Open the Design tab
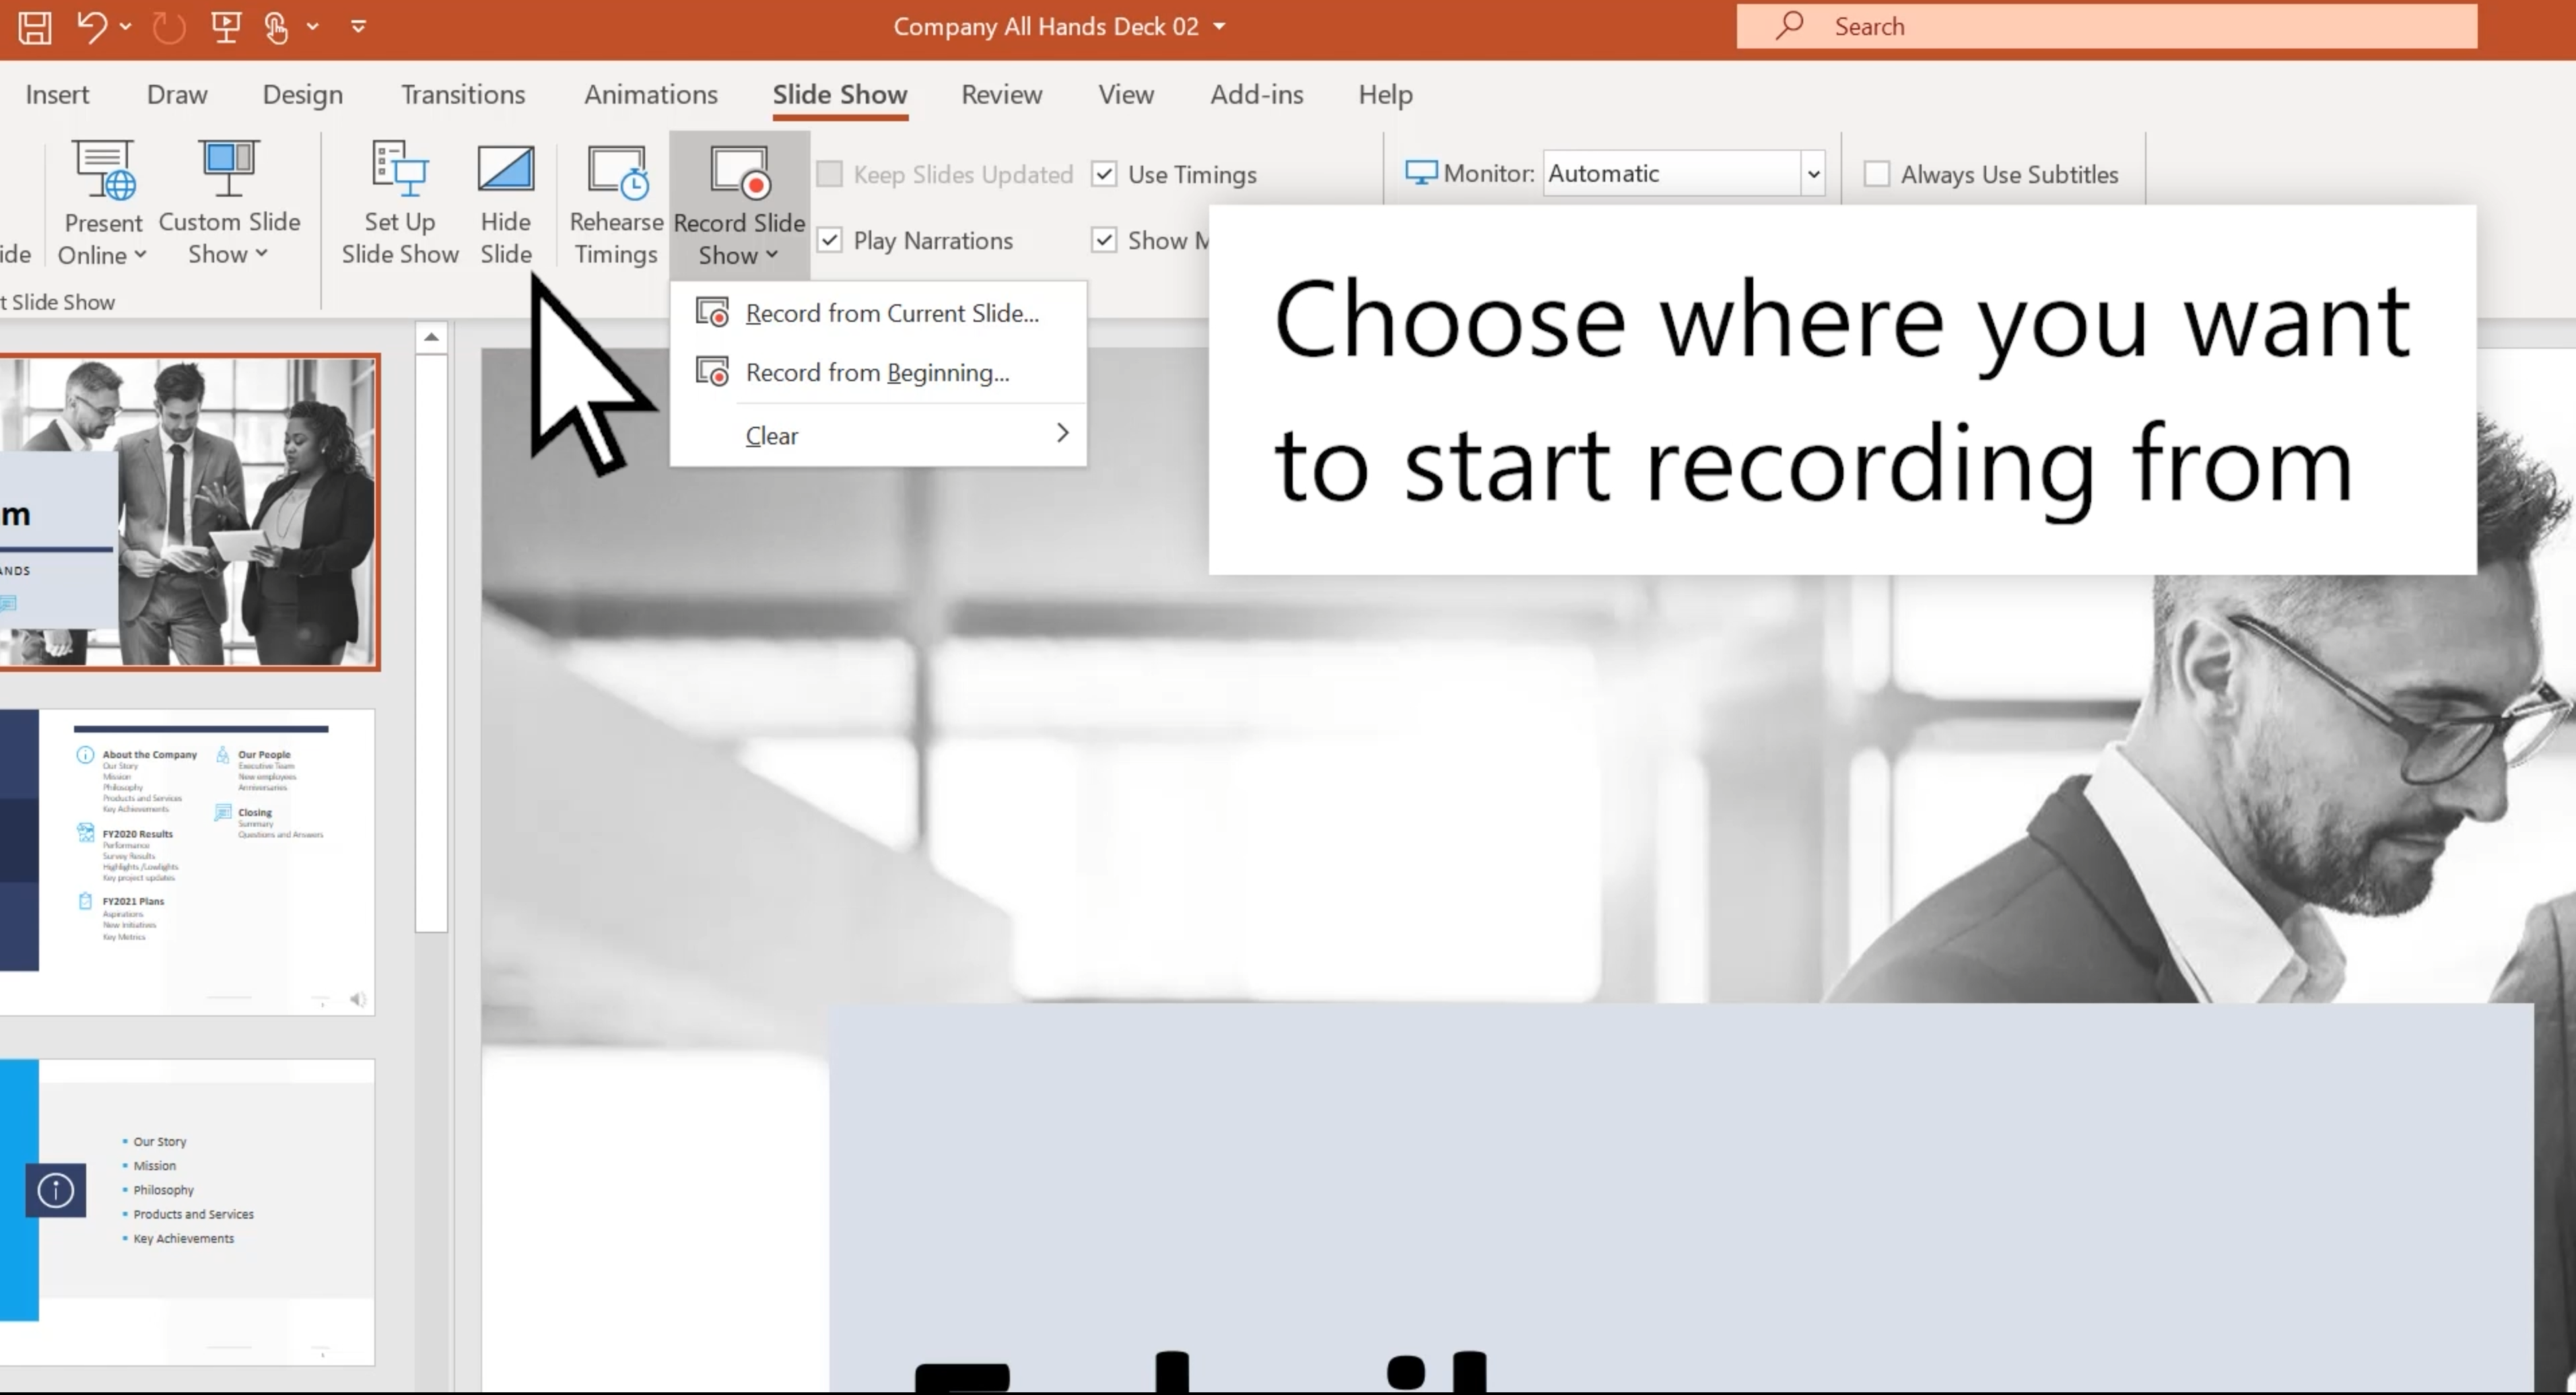2576x1395 pixels. tap(302, 94)
